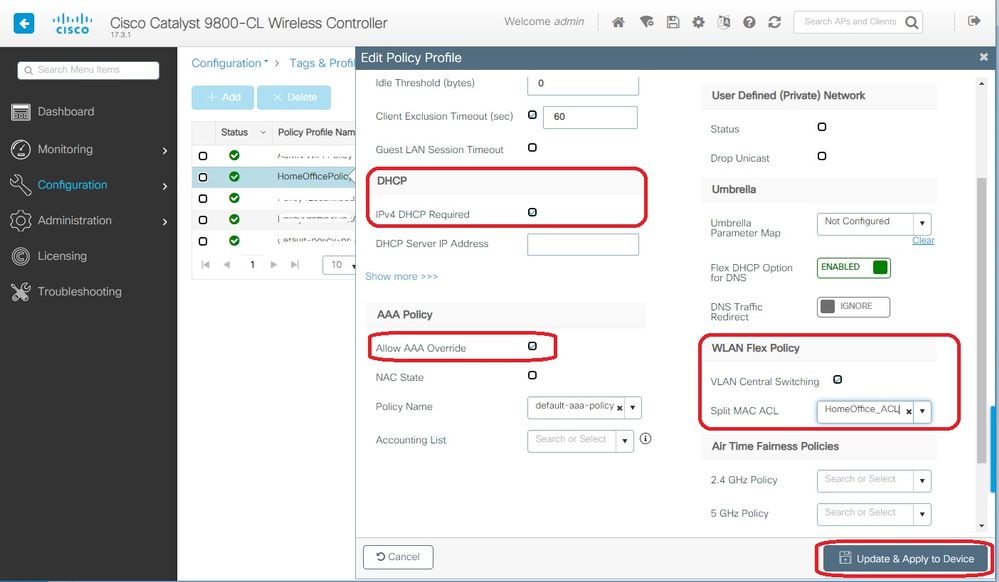The width and height of the screenshot is (999, 582).
Task: Go to last page of table
Action: [294, 265]
